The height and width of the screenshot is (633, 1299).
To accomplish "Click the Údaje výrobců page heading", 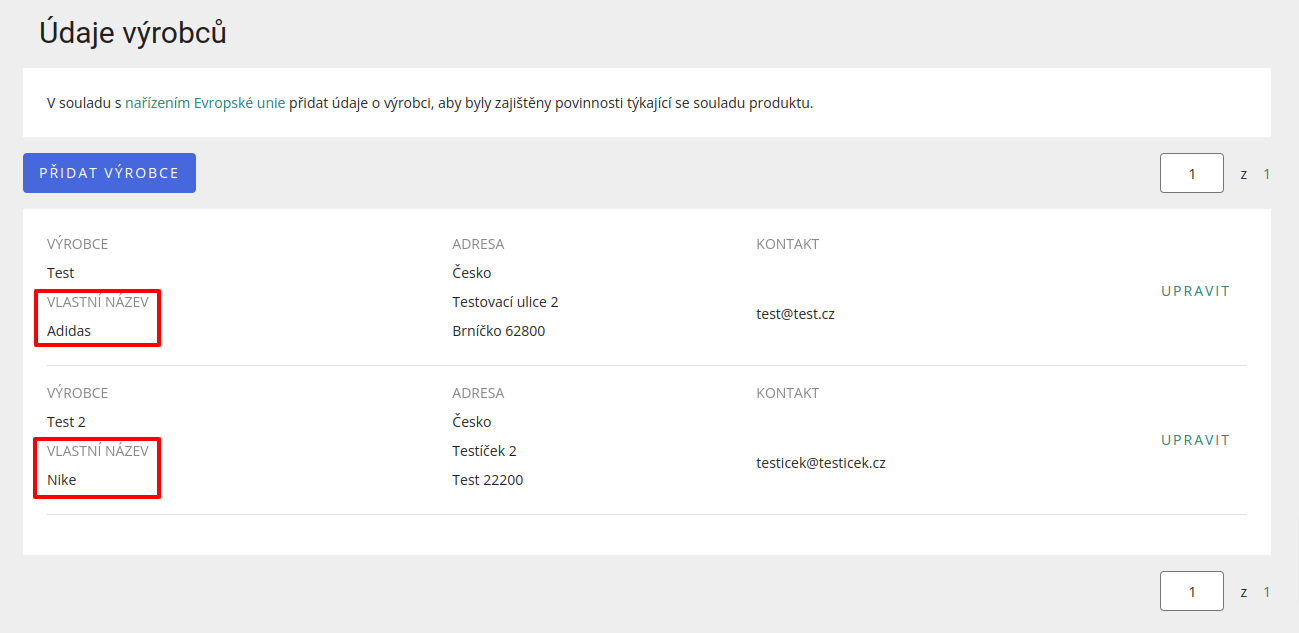I will tap(133, 33).
